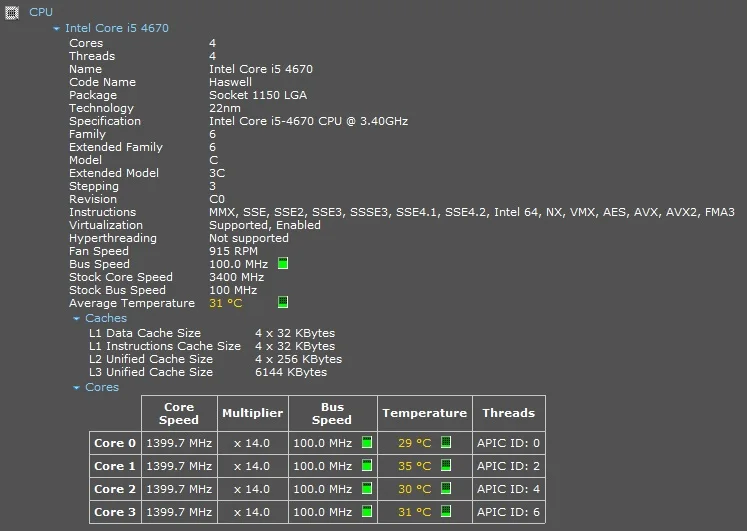Collapse the Caches section arrow

click(76, 319)
